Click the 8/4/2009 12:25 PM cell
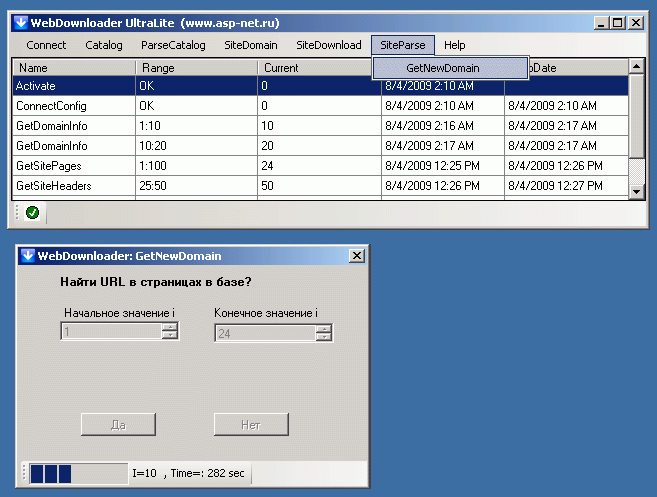Screen dimensions: 657x497 tap(442, 166)
